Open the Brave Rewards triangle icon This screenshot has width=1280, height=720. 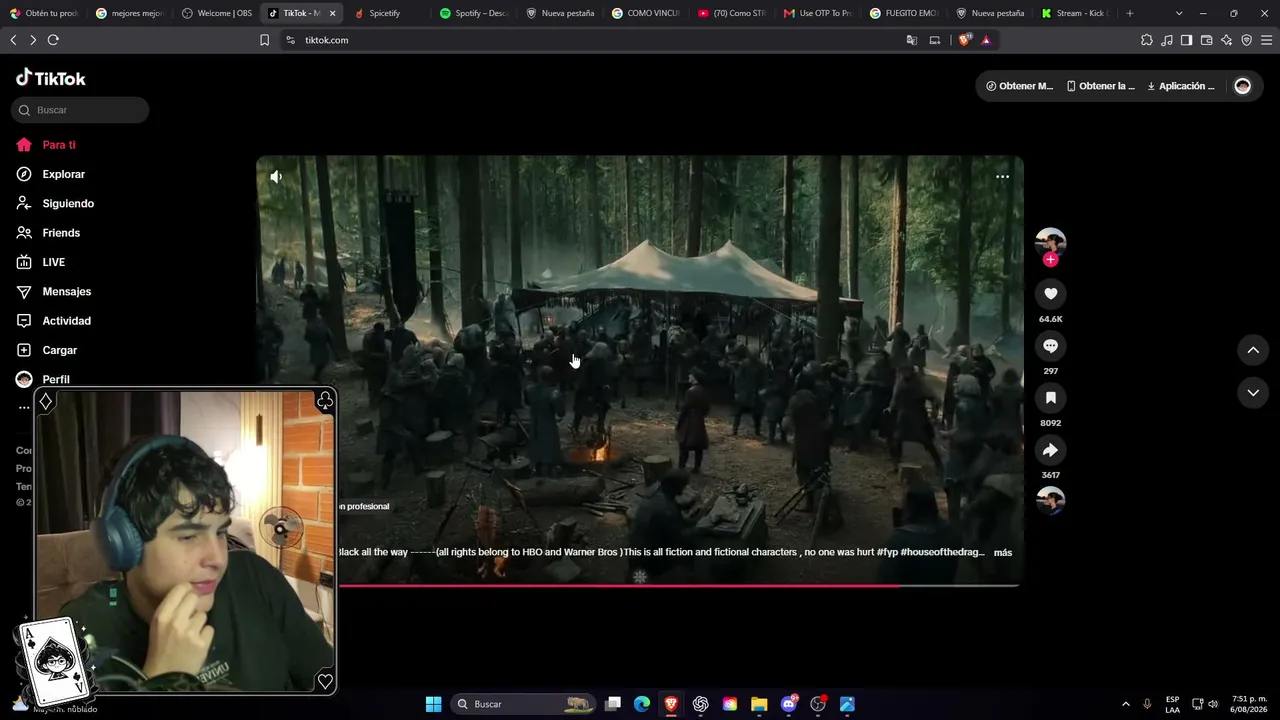click(x=986, y=40)
